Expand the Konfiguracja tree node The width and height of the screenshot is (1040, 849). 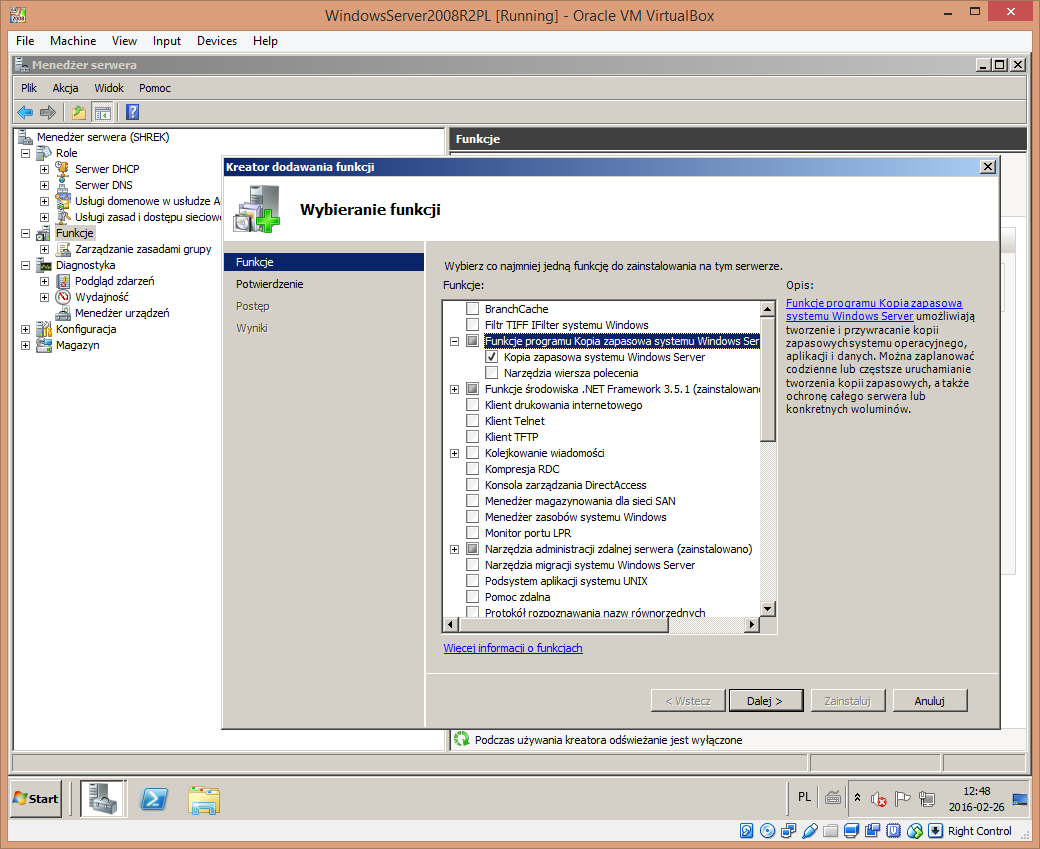[x=25, y=329]
